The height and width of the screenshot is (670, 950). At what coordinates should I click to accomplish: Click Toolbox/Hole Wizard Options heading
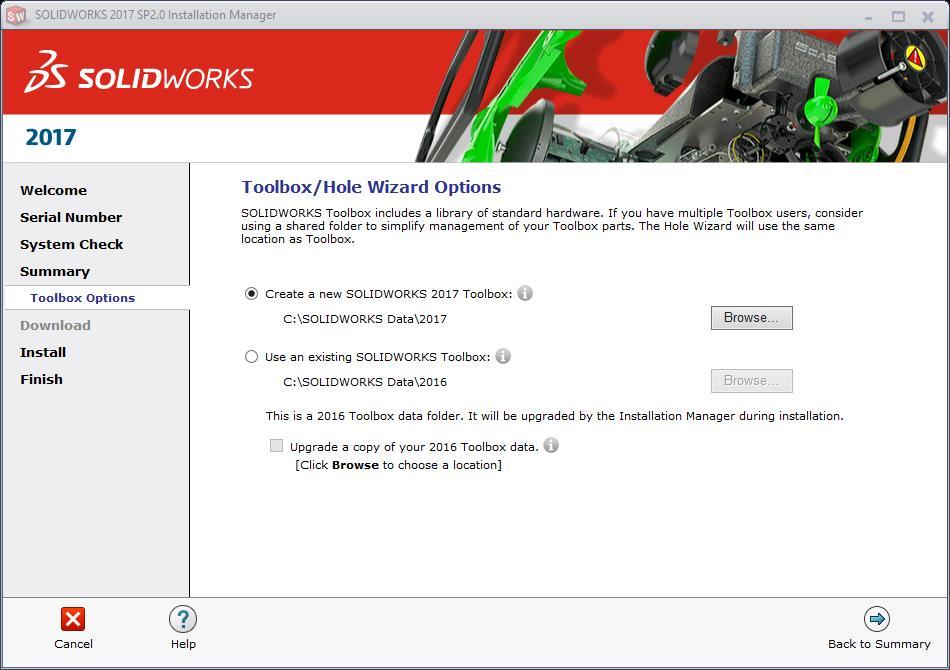pyautogui.click(x=371, y=187)
